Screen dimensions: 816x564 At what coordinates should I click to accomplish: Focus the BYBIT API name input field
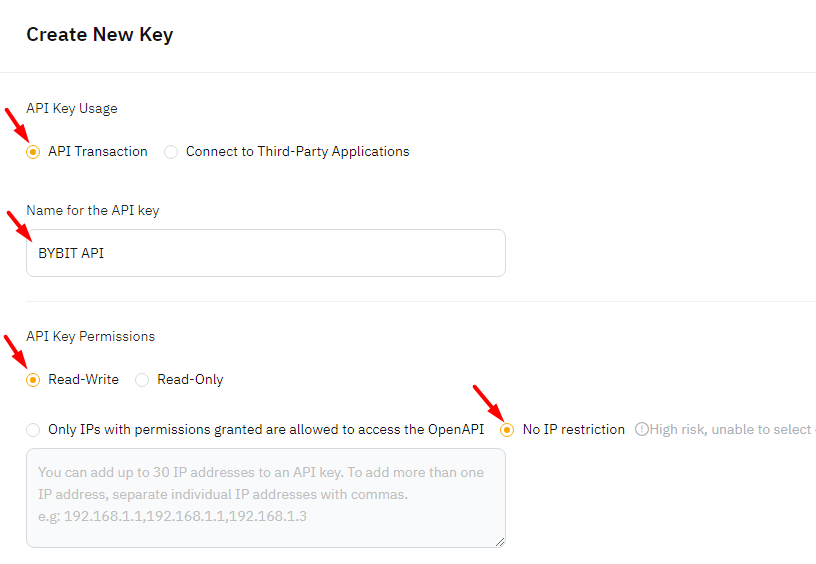pos(266,253)
